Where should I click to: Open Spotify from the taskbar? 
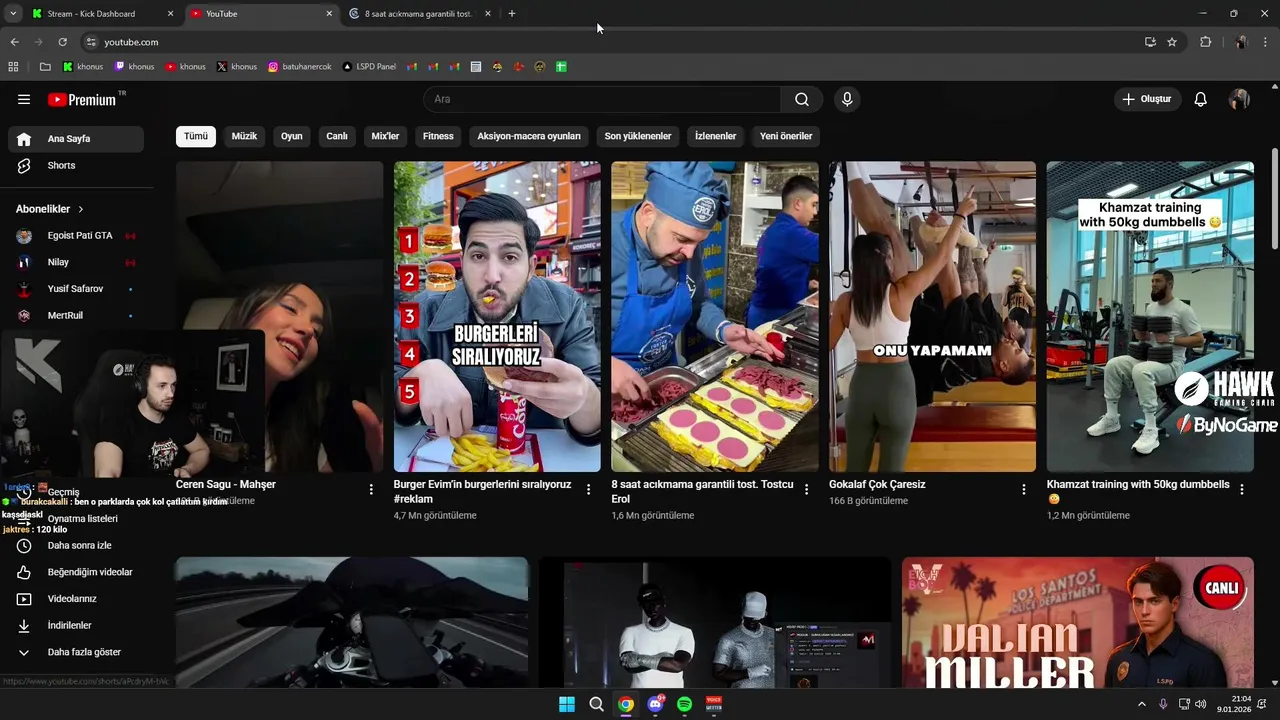click(685, 704)
